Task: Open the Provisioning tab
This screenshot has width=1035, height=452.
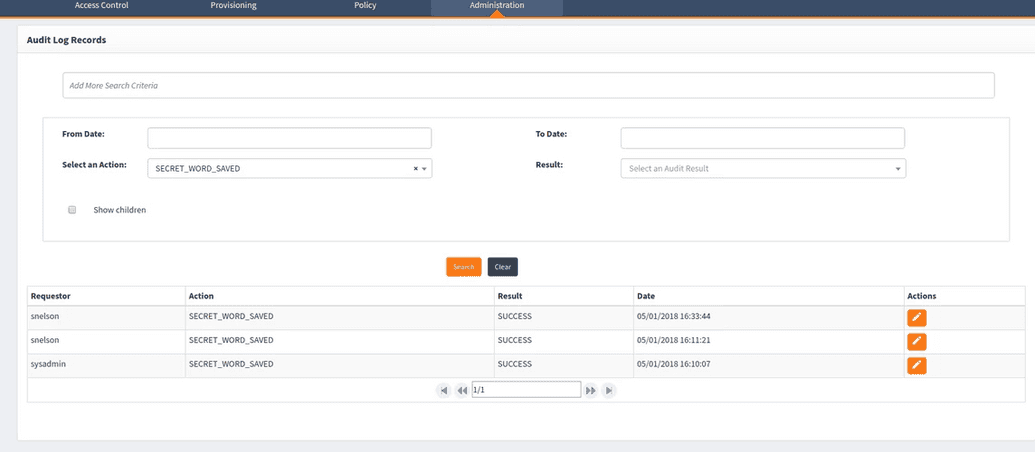Action: pyautogui.click(x=233, y=6)
